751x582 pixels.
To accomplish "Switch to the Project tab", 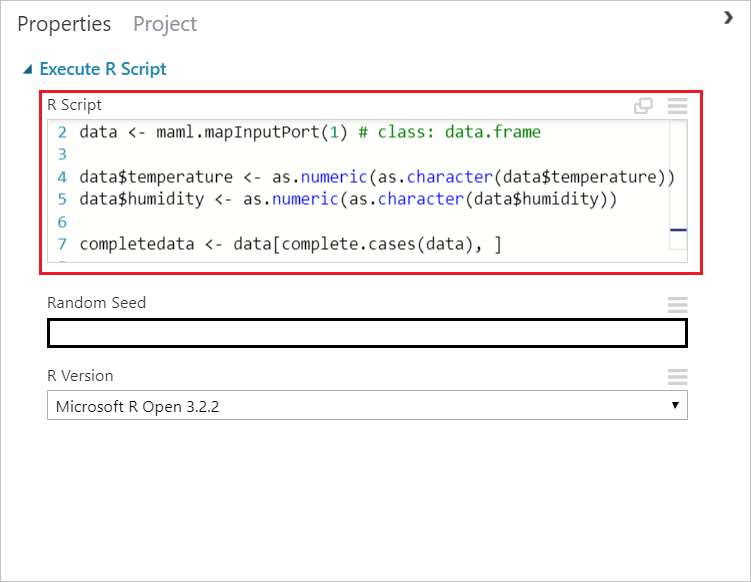I will click(x=165, y=24).
